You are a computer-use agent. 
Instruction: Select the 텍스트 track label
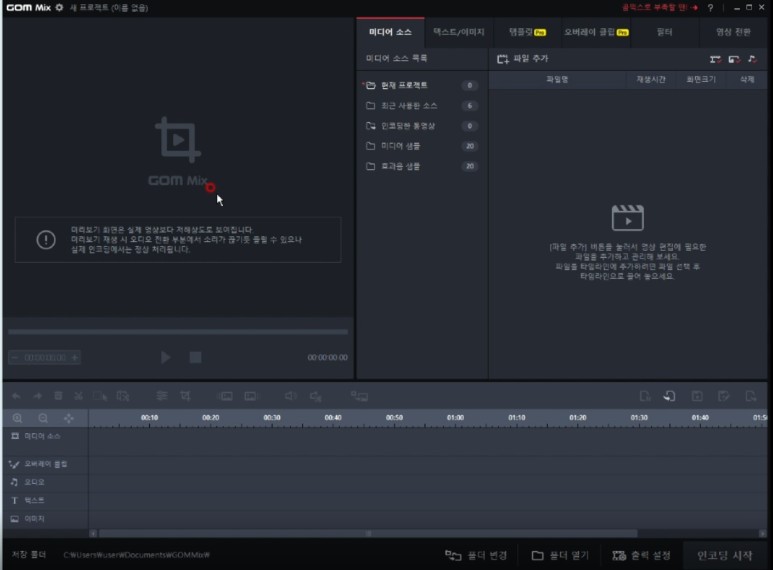click(x=34, y=500)
